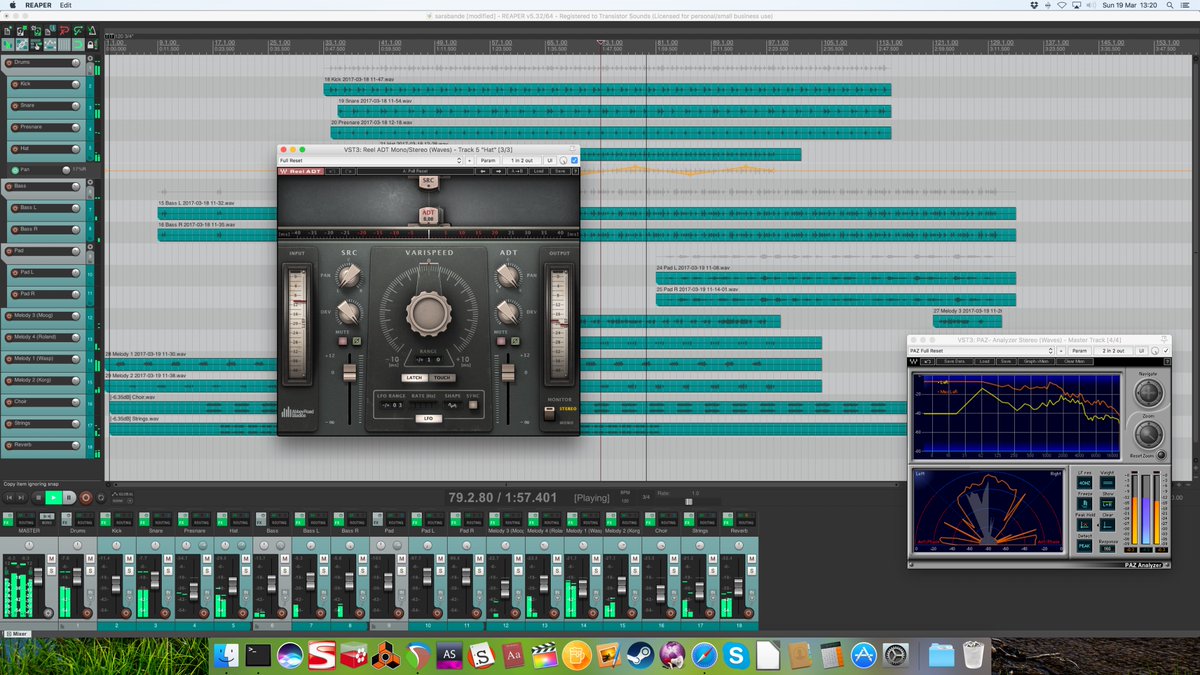This screenshot has width=1200, height=675.
Task: Select the Choir track in the track list
Action: [x=43, y=402]
